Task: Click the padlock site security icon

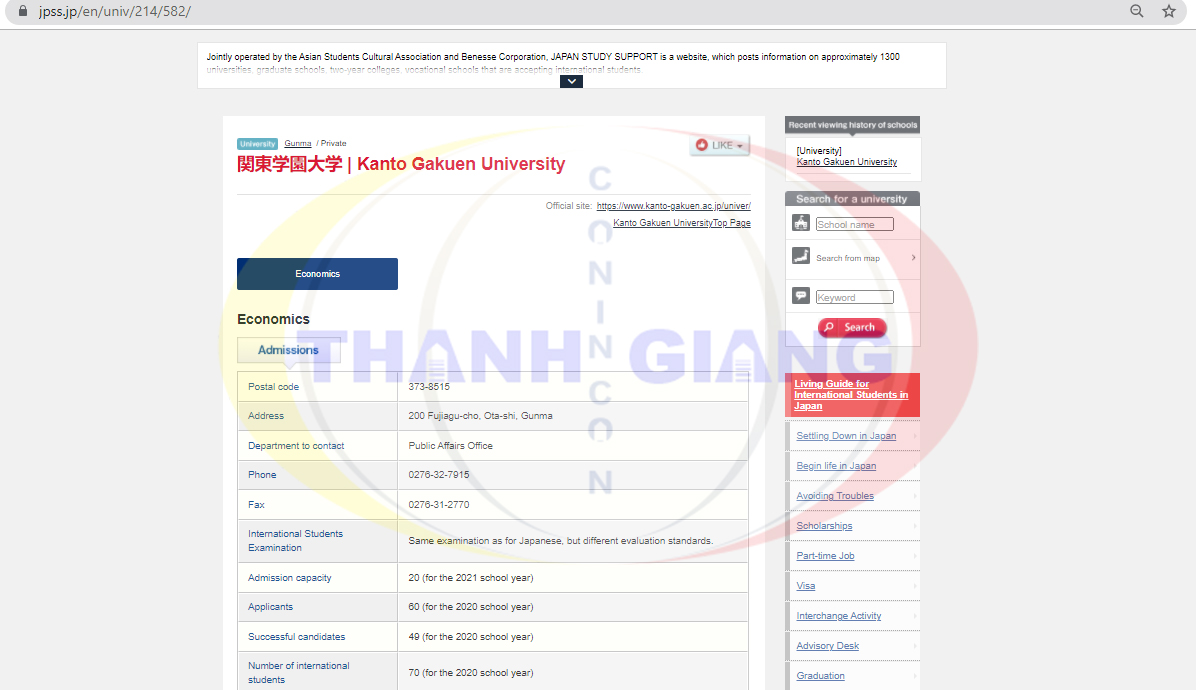Action: [24, 11]
